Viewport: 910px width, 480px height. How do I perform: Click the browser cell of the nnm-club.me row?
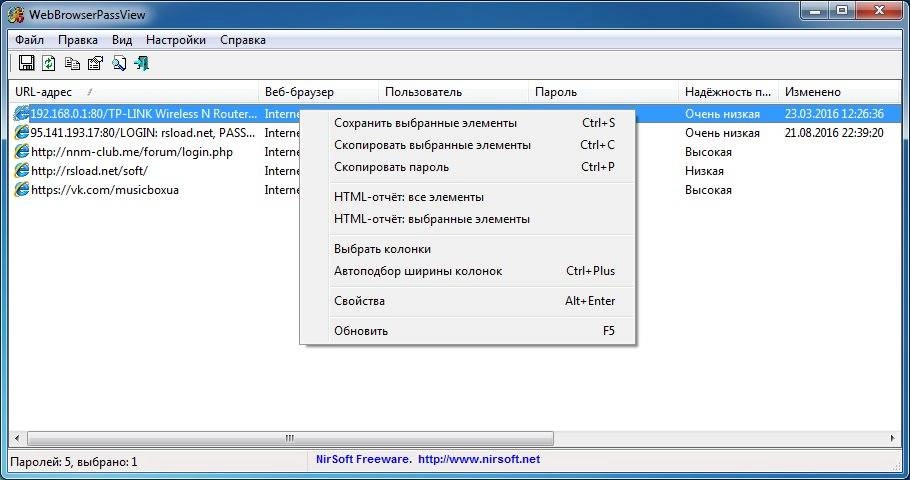[281, 152]
